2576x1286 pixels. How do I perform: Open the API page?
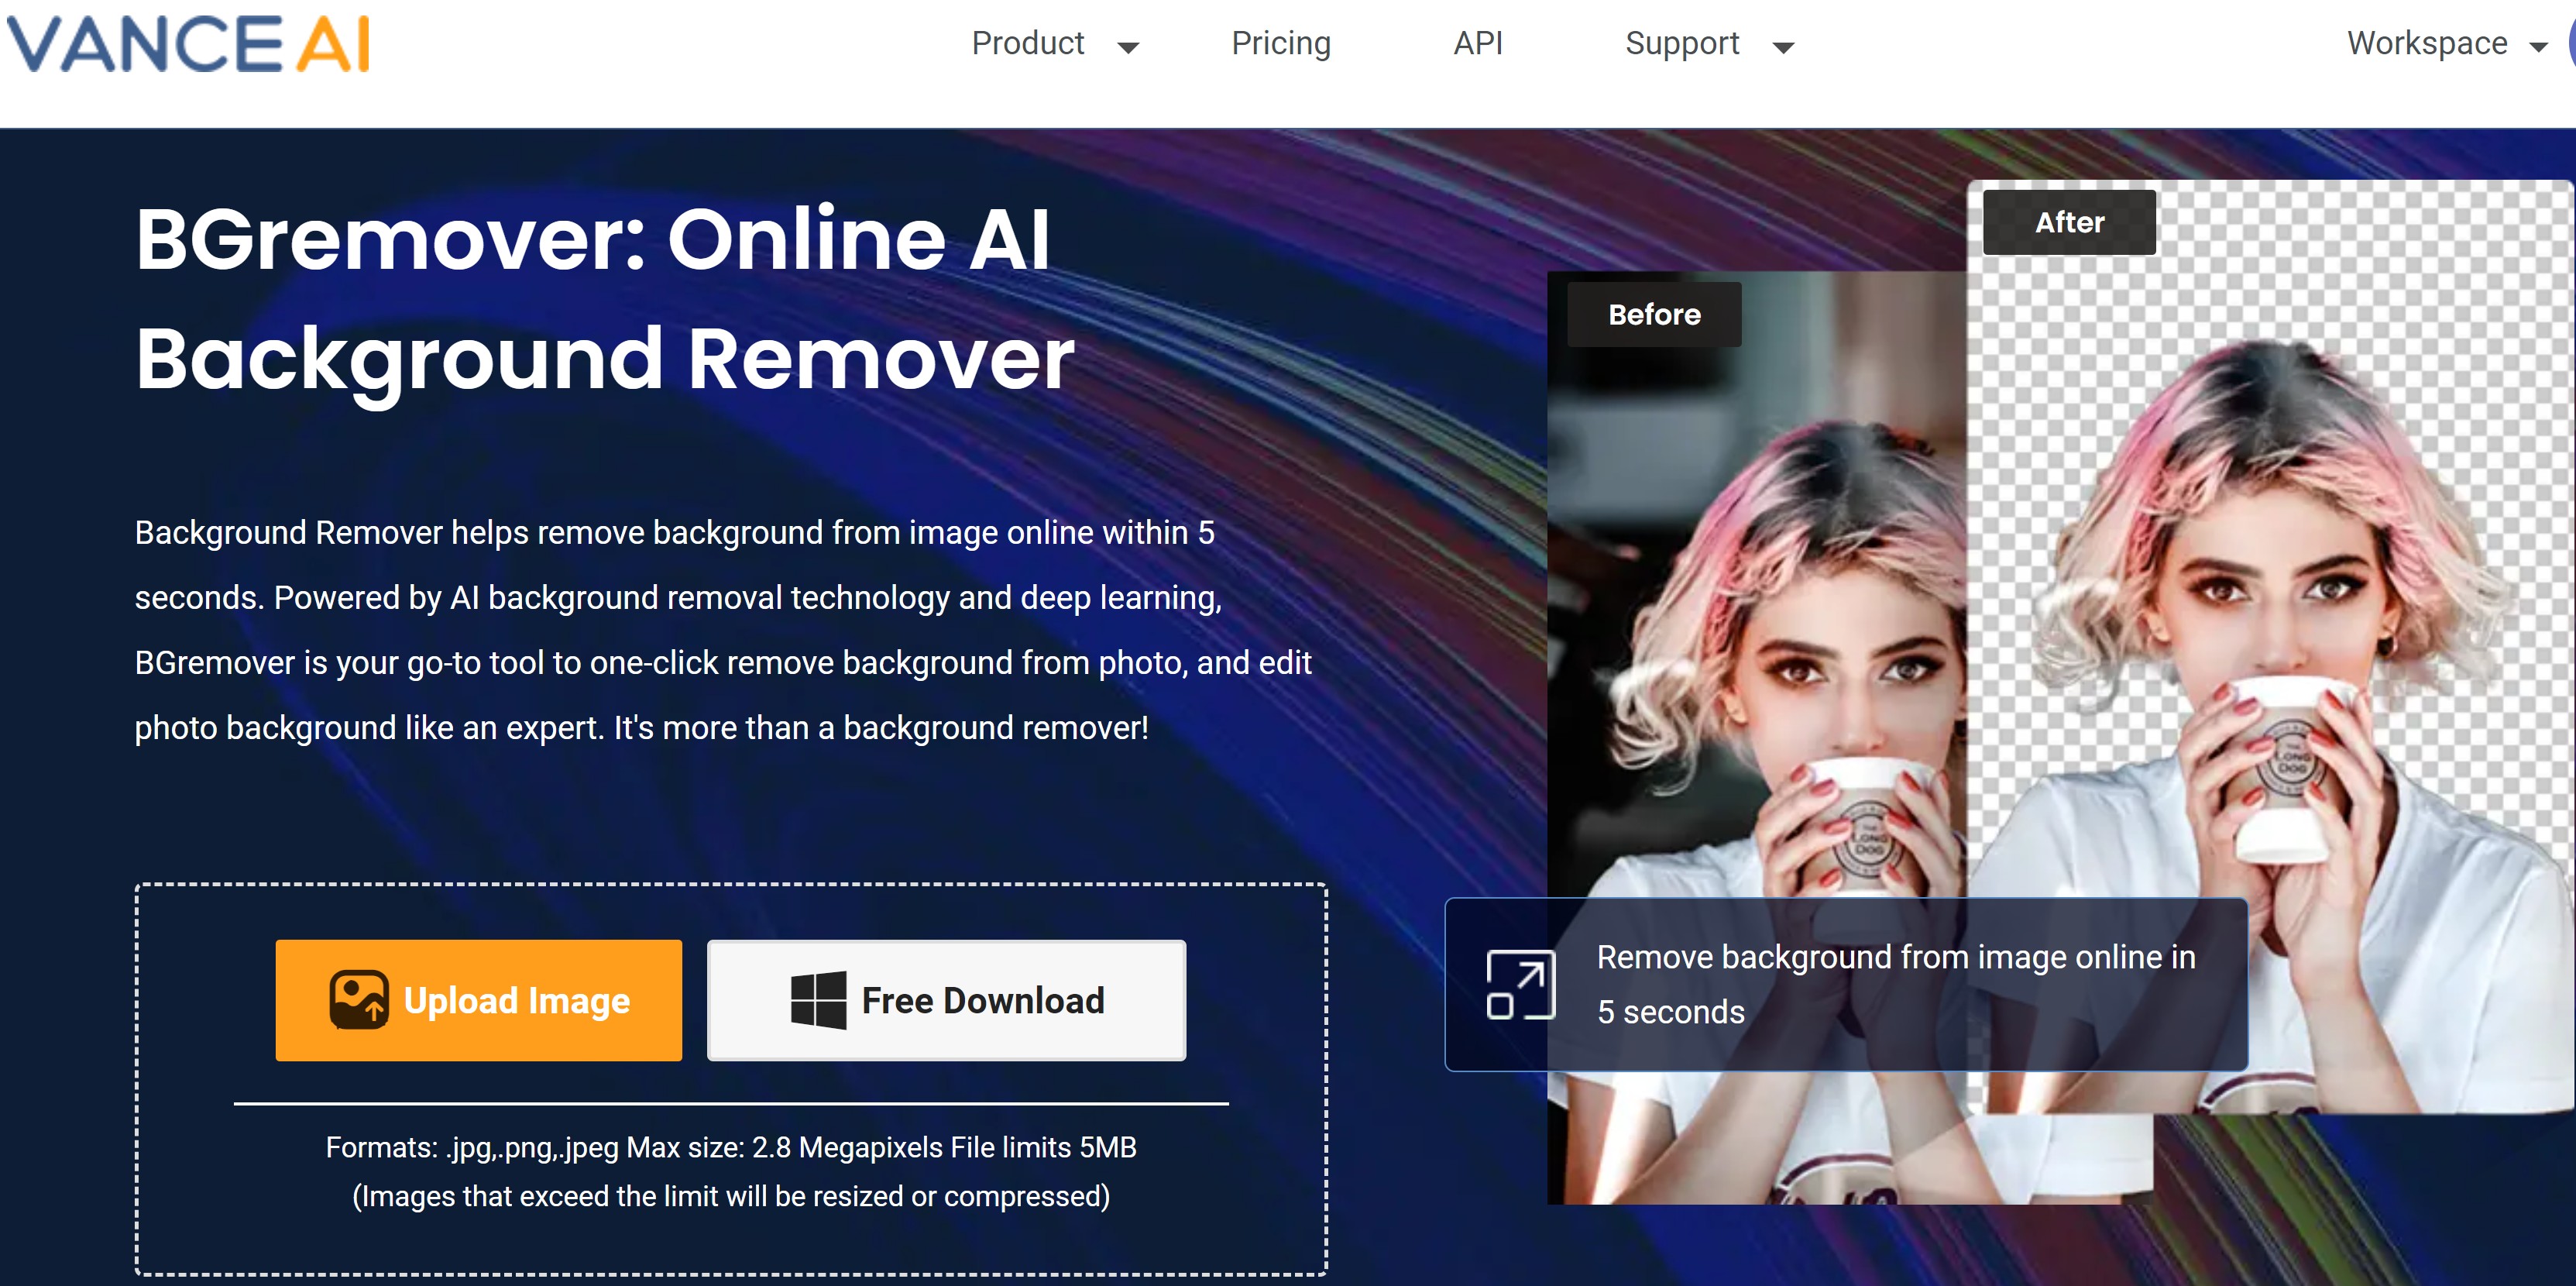click(1477, 44)
